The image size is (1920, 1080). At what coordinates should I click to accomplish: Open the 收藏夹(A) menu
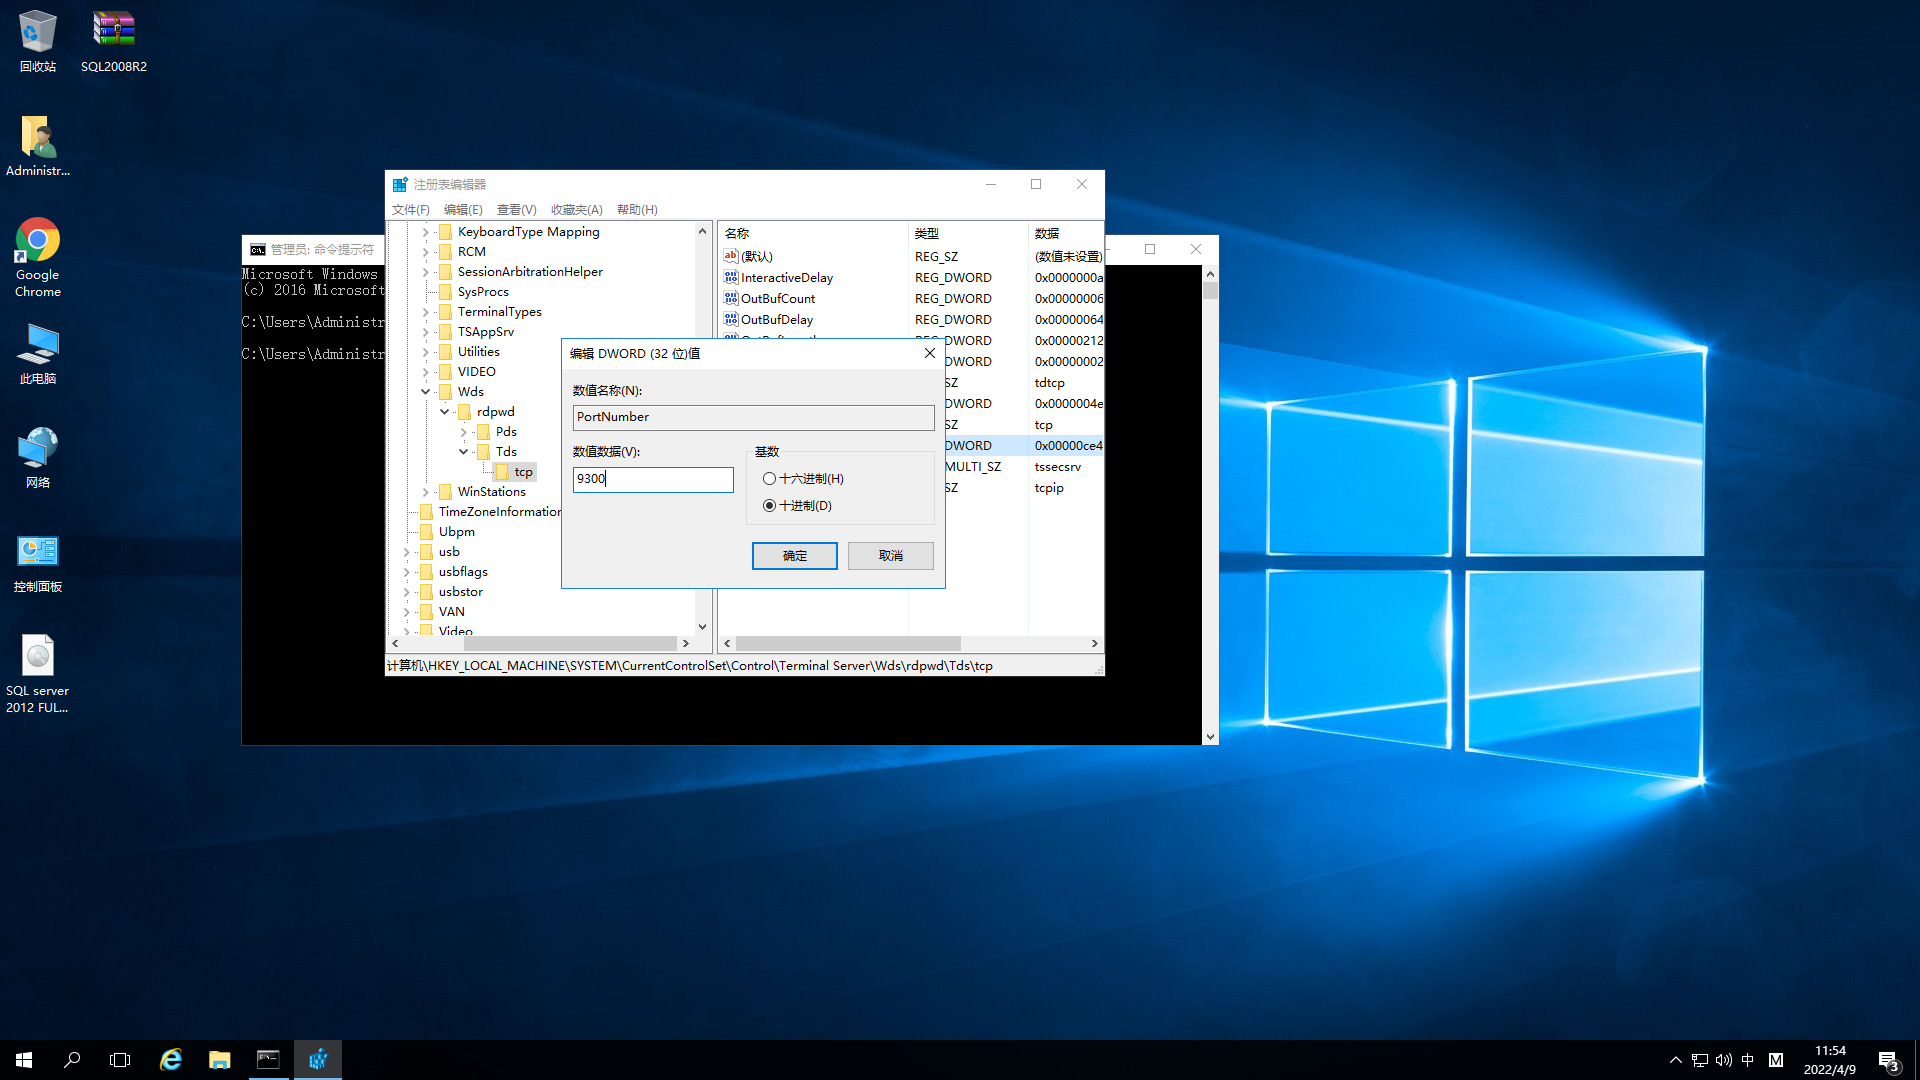pos(576,210)
